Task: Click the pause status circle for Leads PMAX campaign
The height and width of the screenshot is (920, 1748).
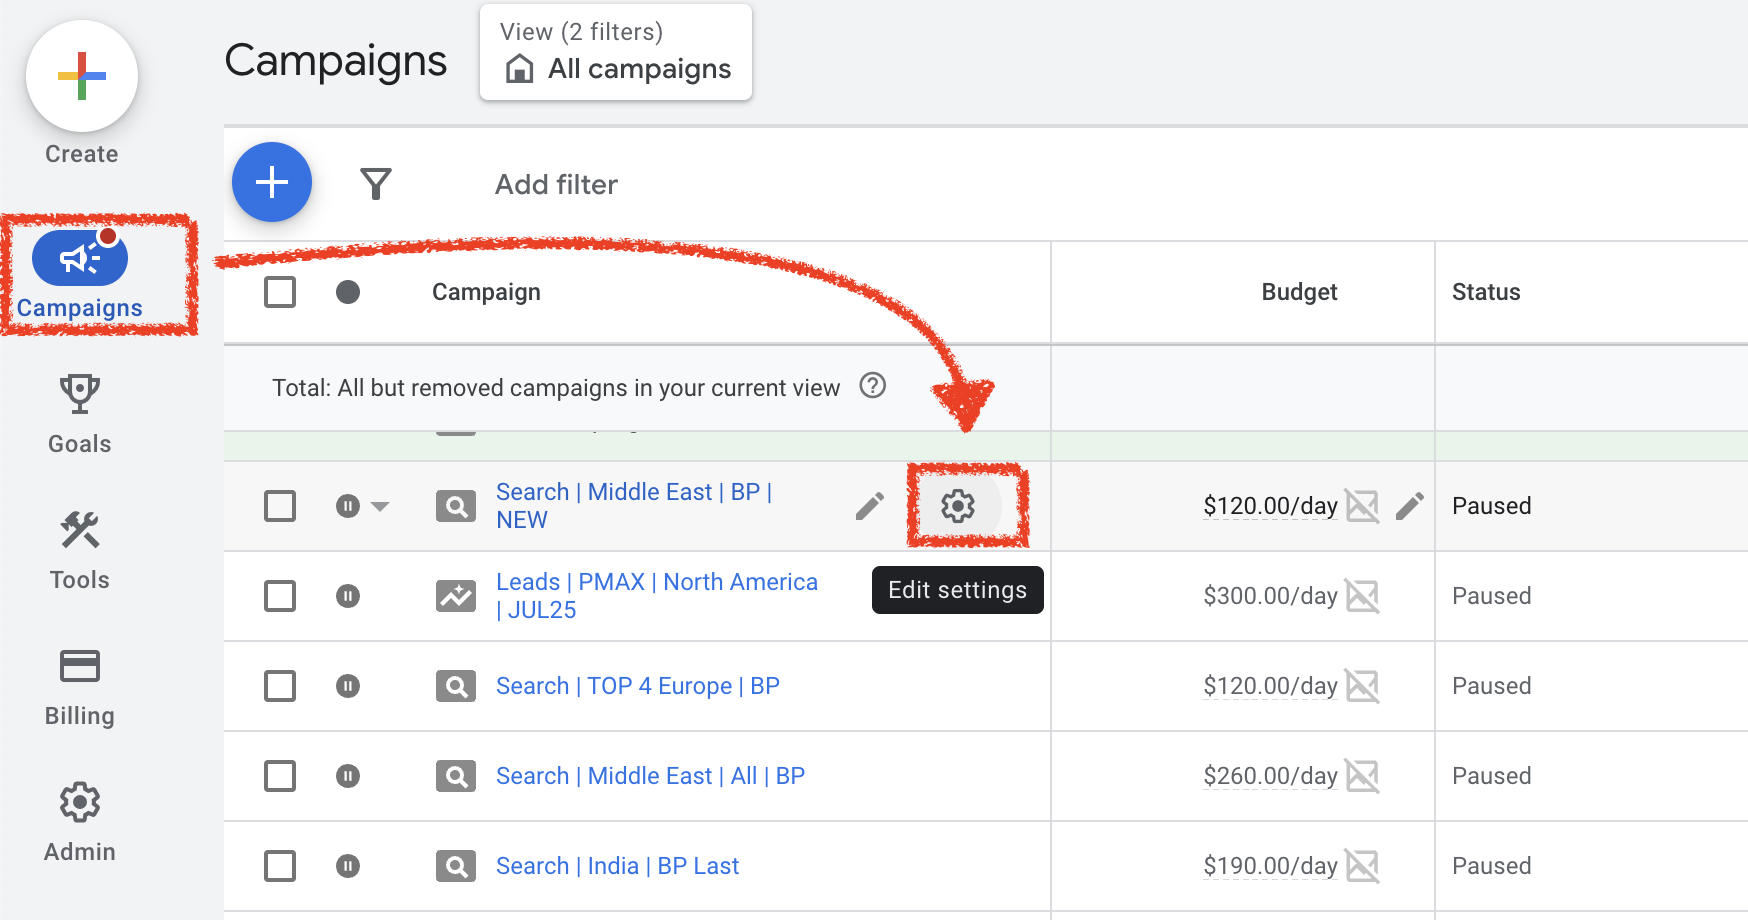Action: tap(347, 595)
